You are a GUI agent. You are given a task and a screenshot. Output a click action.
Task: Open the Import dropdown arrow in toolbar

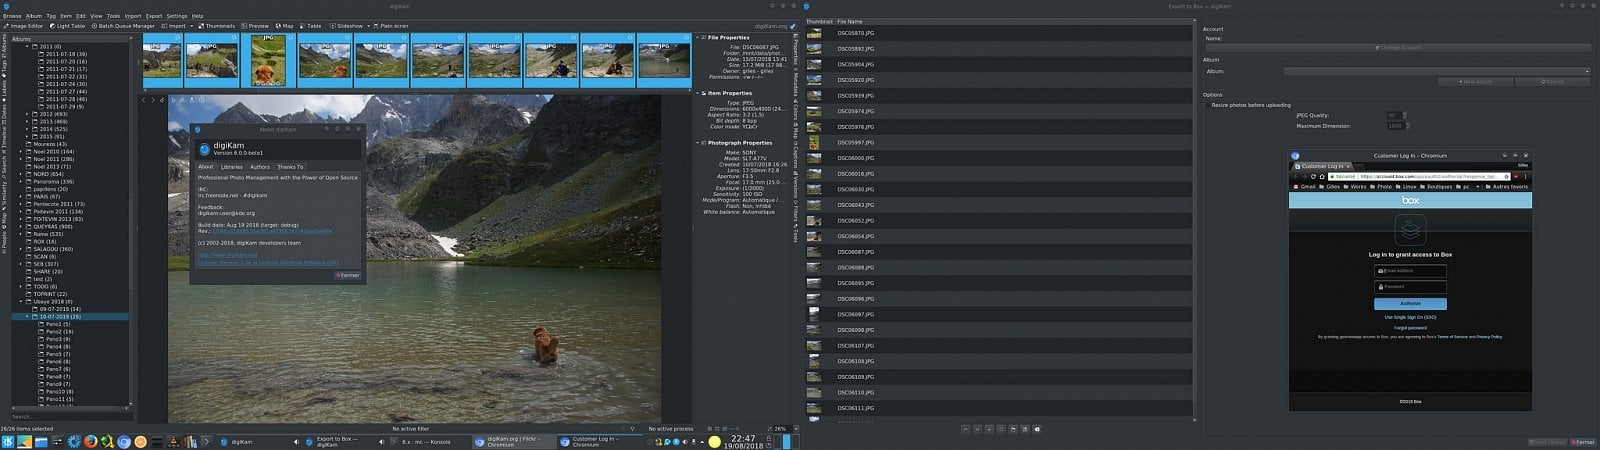pyautogui.click(x=191, y=26)
